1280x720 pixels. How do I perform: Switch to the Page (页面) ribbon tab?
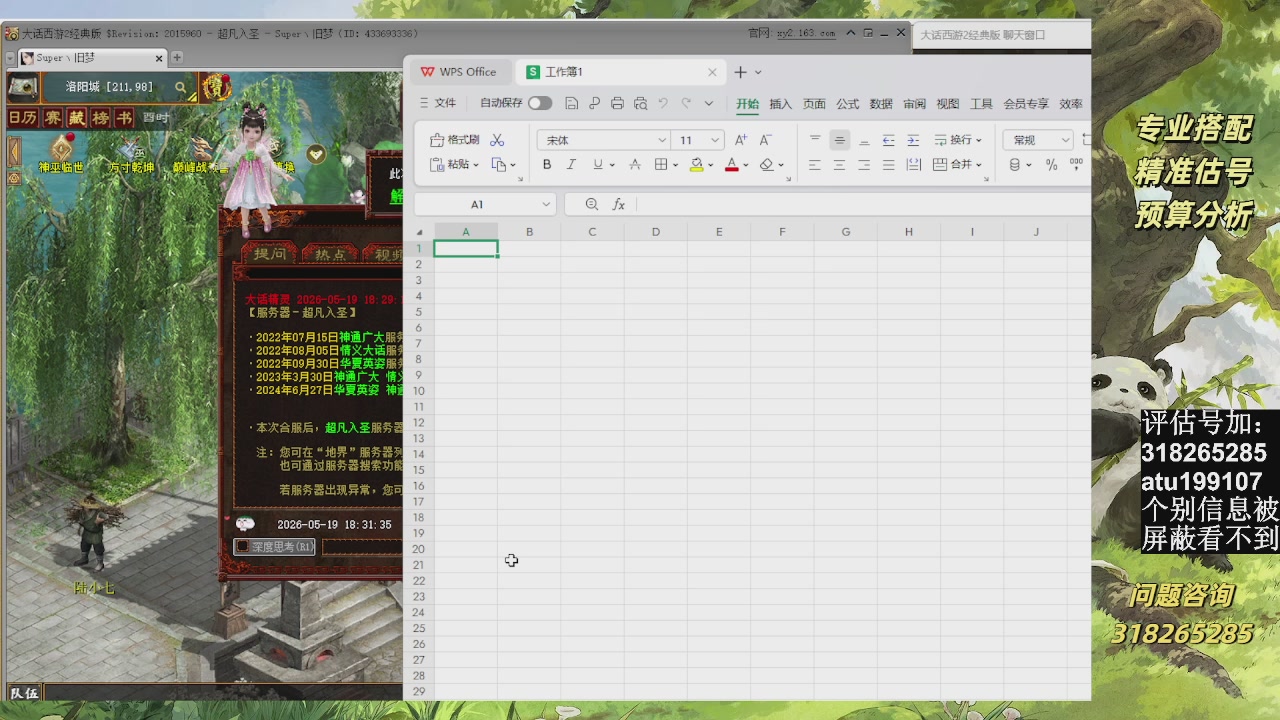tap(814, 103)
